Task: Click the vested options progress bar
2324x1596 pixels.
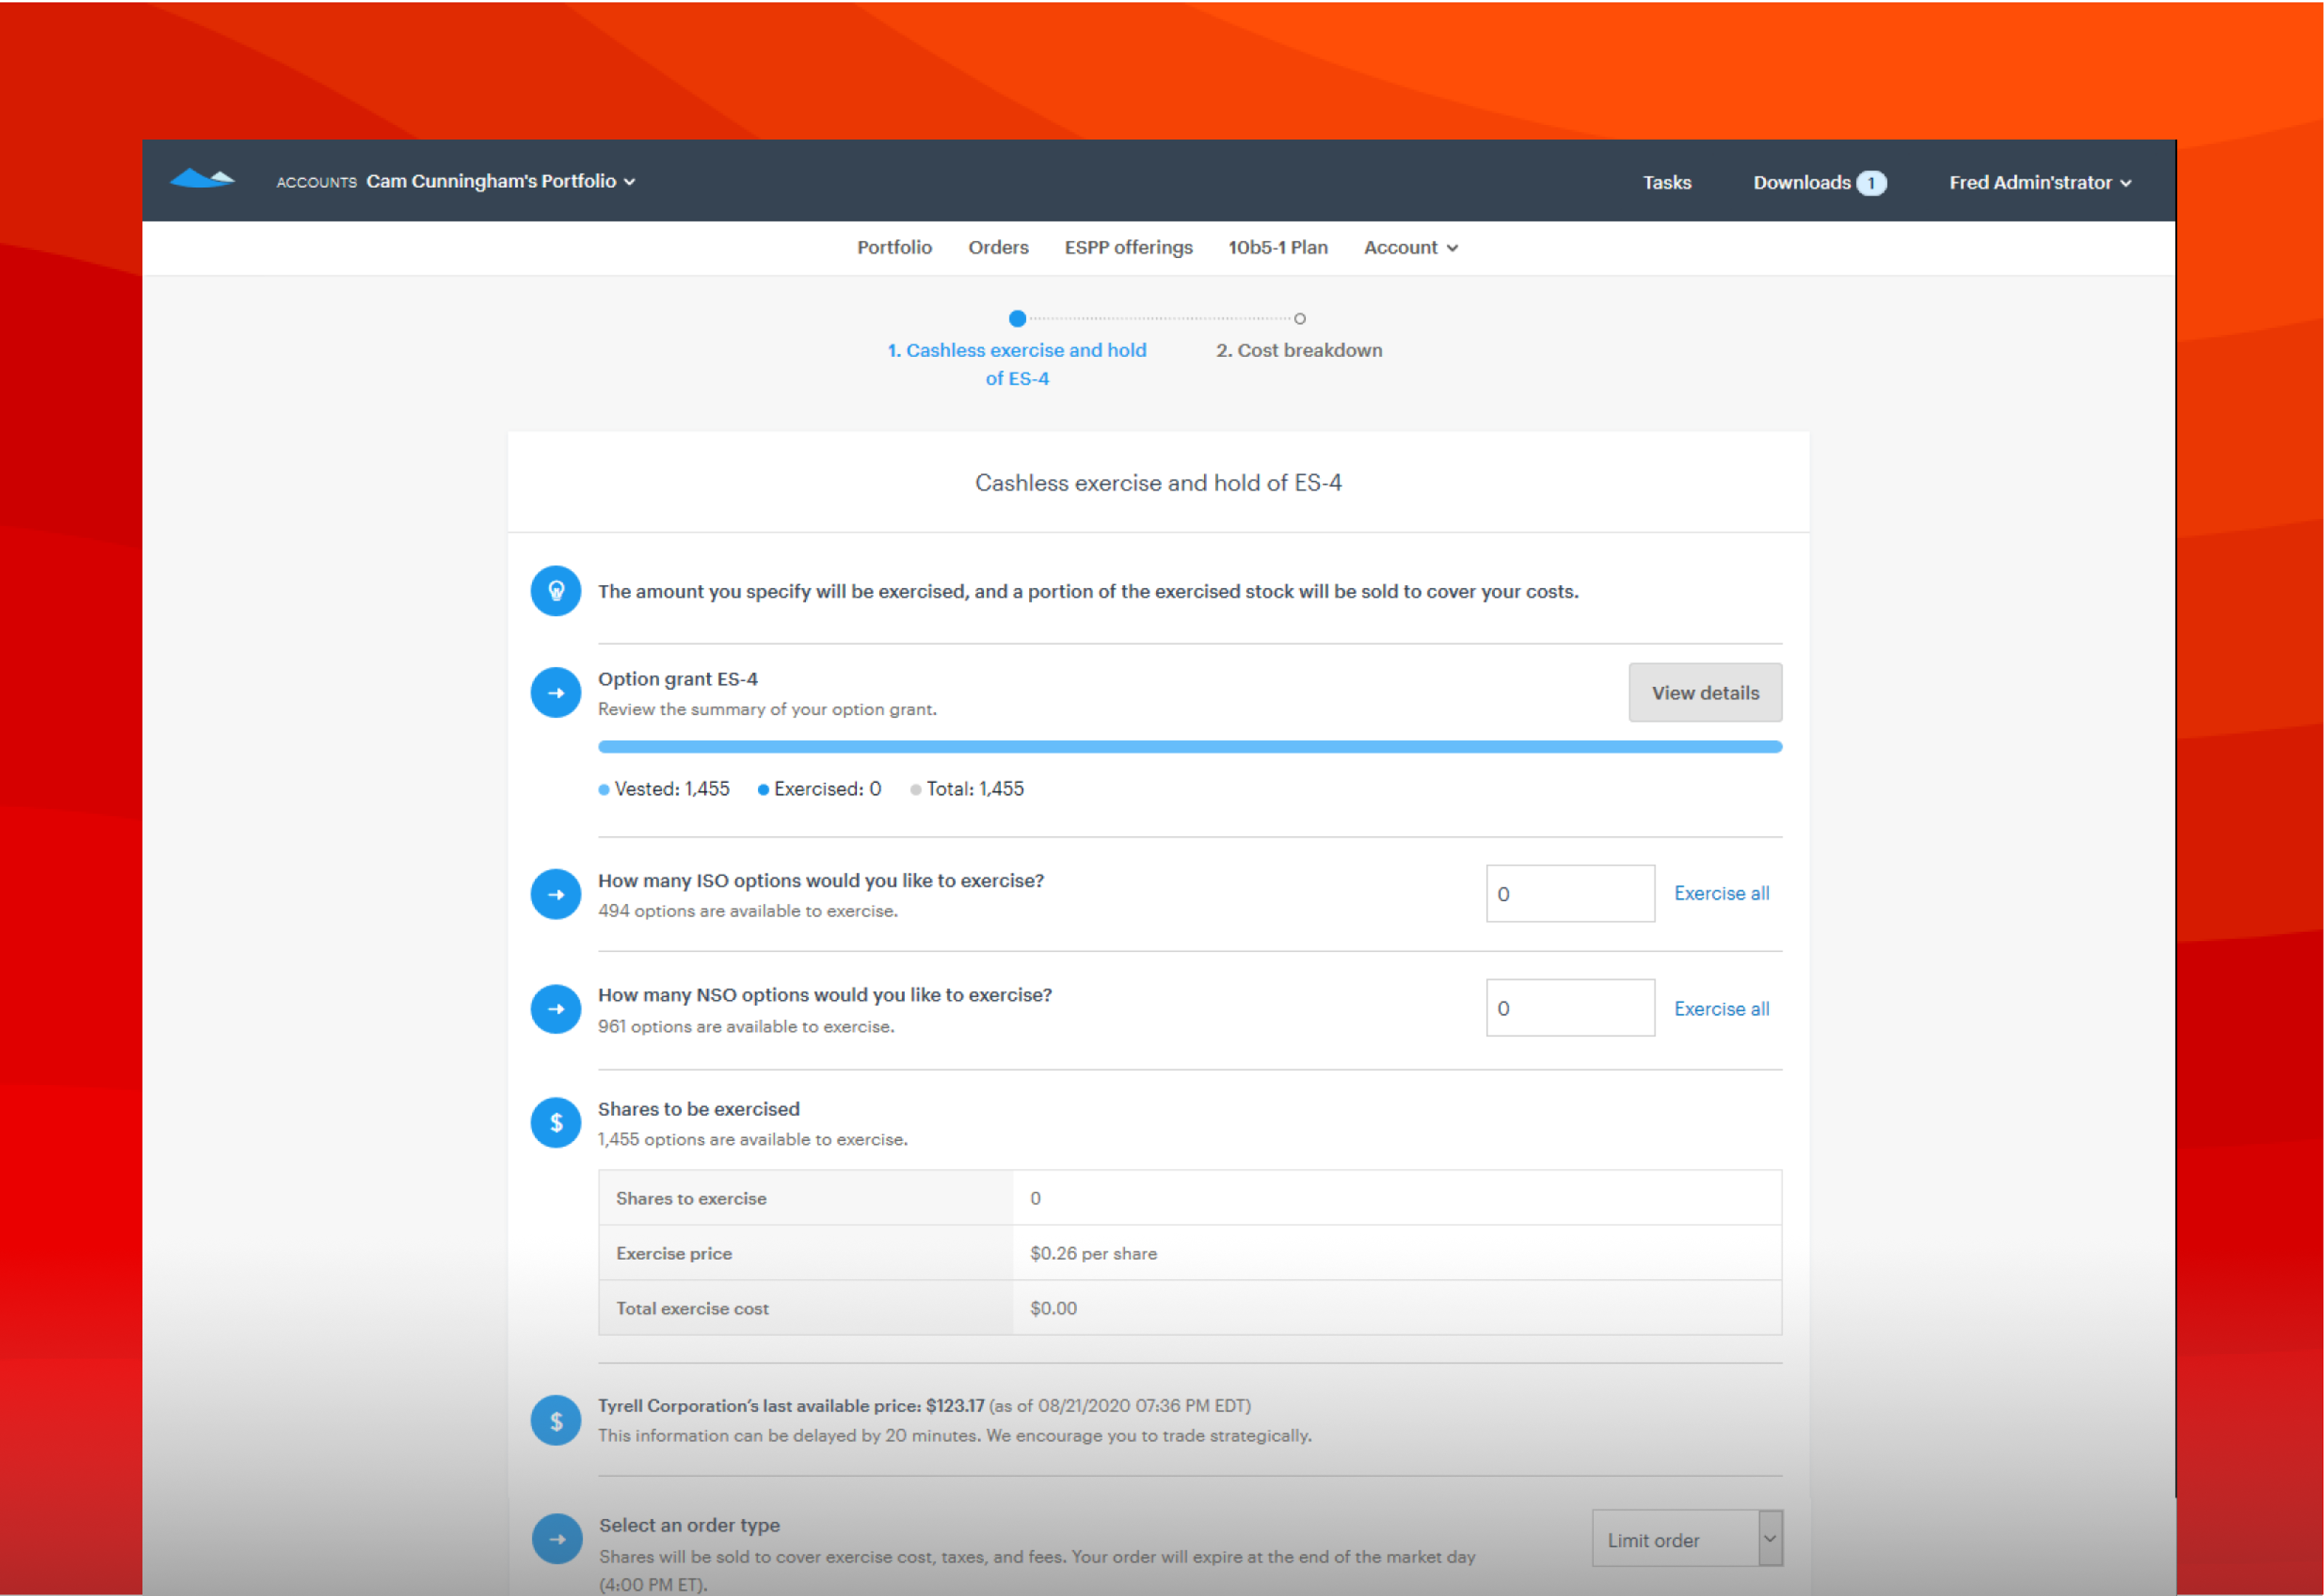Action: point(1190,746)
